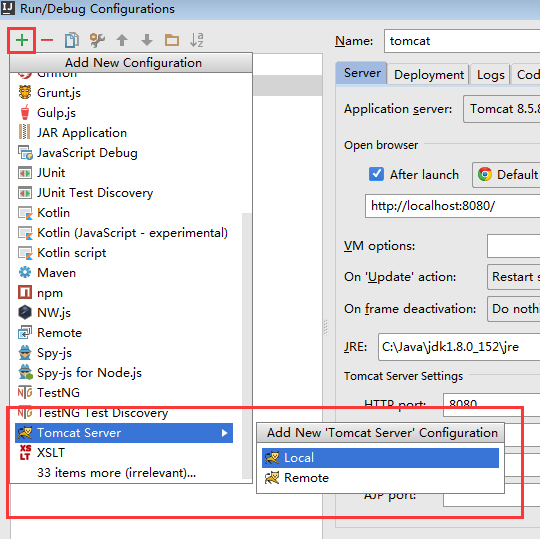The width and height of the screenshot is (540, 539).
Task: Choose Remote Tomcat Server configuration
Action: click(380, 478)
